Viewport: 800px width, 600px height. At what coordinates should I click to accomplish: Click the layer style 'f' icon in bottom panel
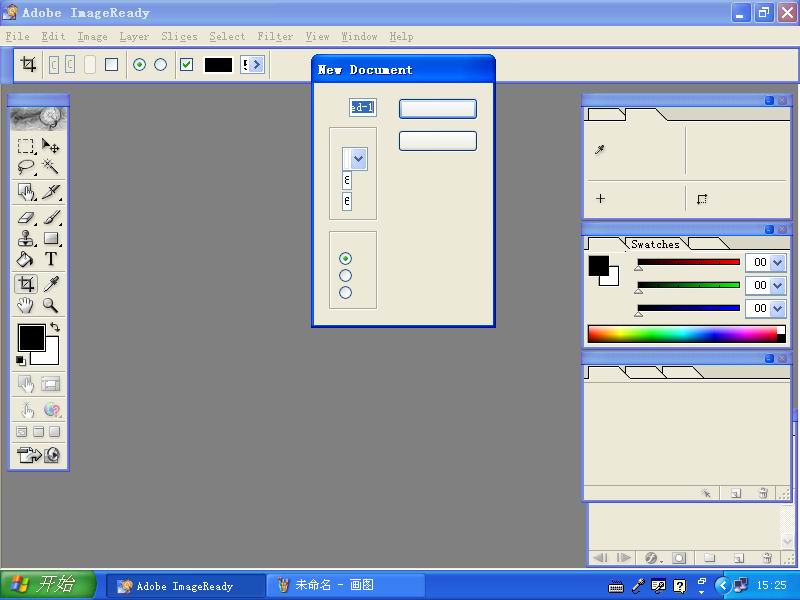tap(651, 558)
